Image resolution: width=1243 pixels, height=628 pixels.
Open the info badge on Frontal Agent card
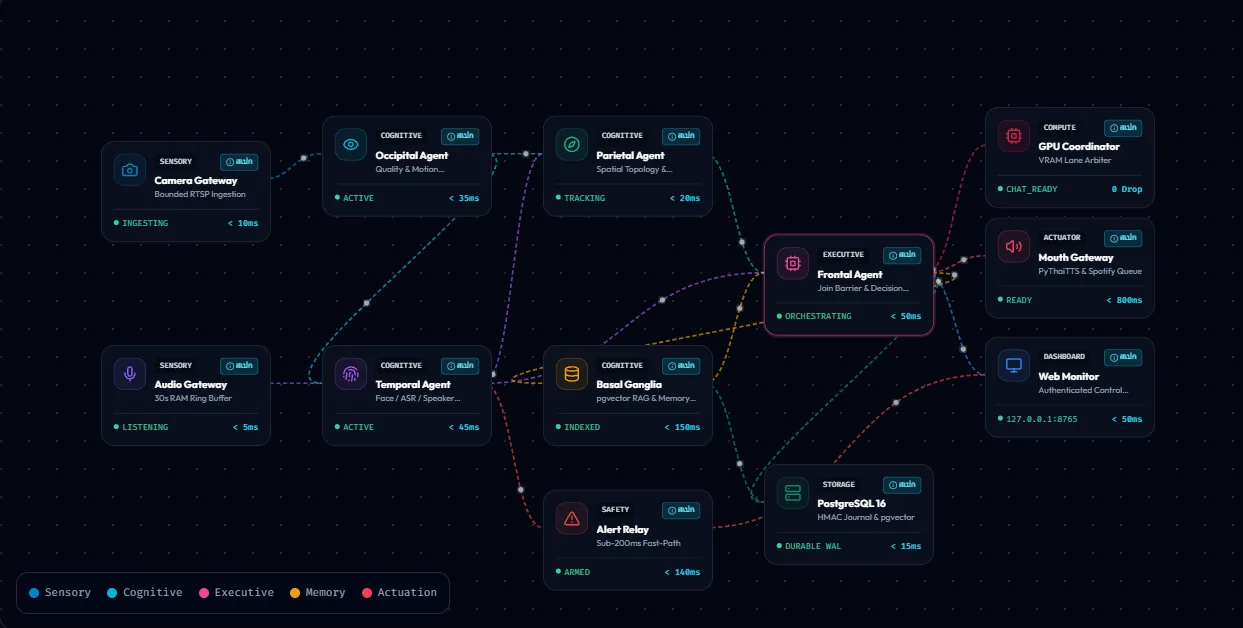point(902,254)
